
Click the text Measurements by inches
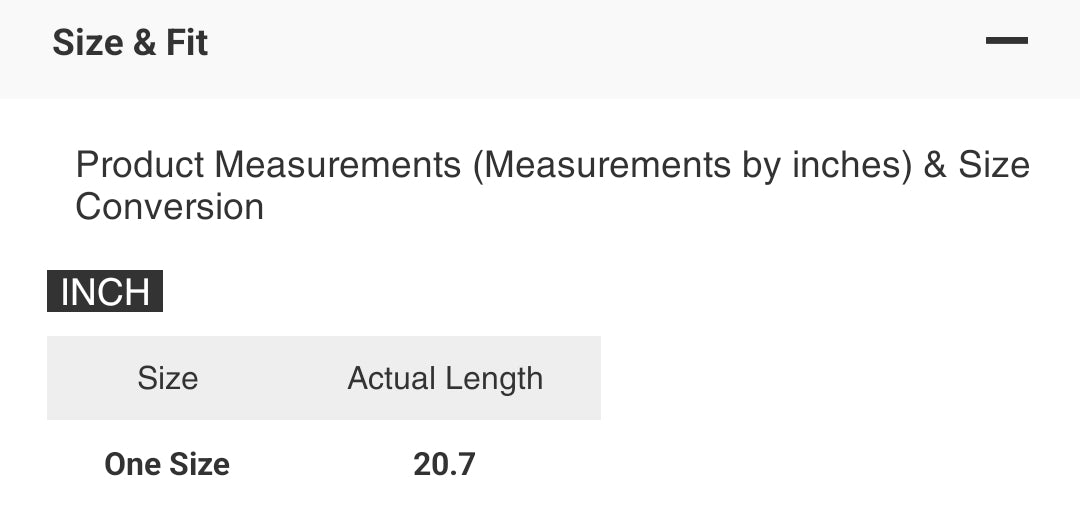(x=691, y=165)
